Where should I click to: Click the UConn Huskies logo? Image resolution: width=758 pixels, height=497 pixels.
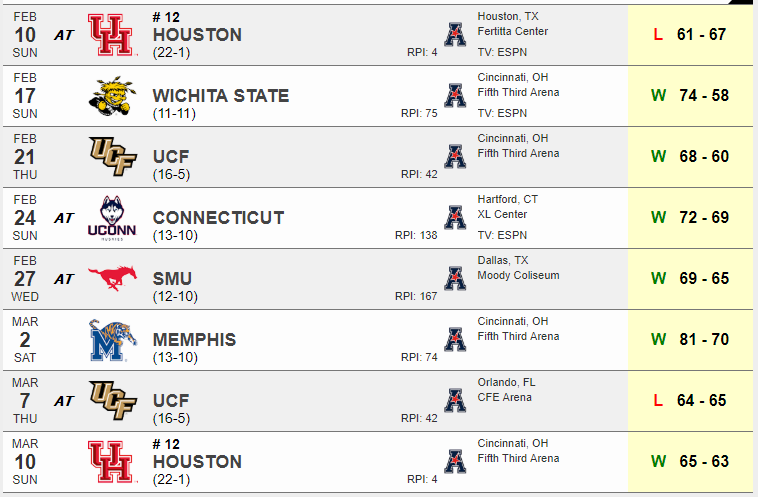[x=112, y=218]
